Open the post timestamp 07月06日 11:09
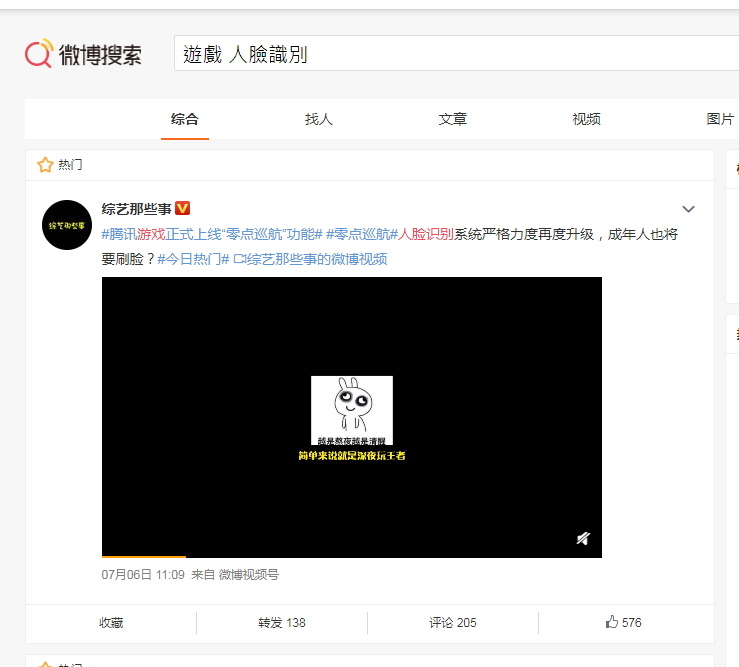The height and width of the screenshot is (667, 739). point(143,575)
